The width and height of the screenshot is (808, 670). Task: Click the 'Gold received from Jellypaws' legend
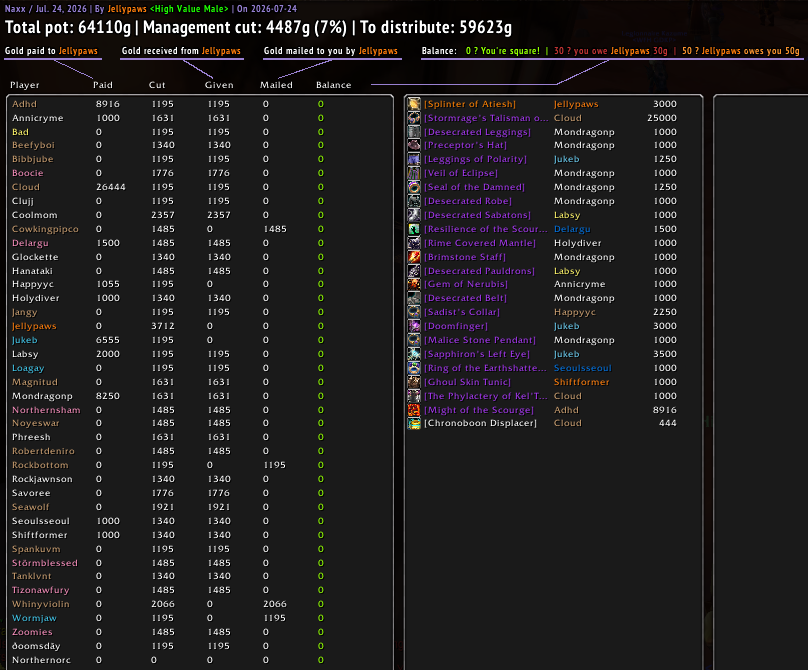coord(181,51)
